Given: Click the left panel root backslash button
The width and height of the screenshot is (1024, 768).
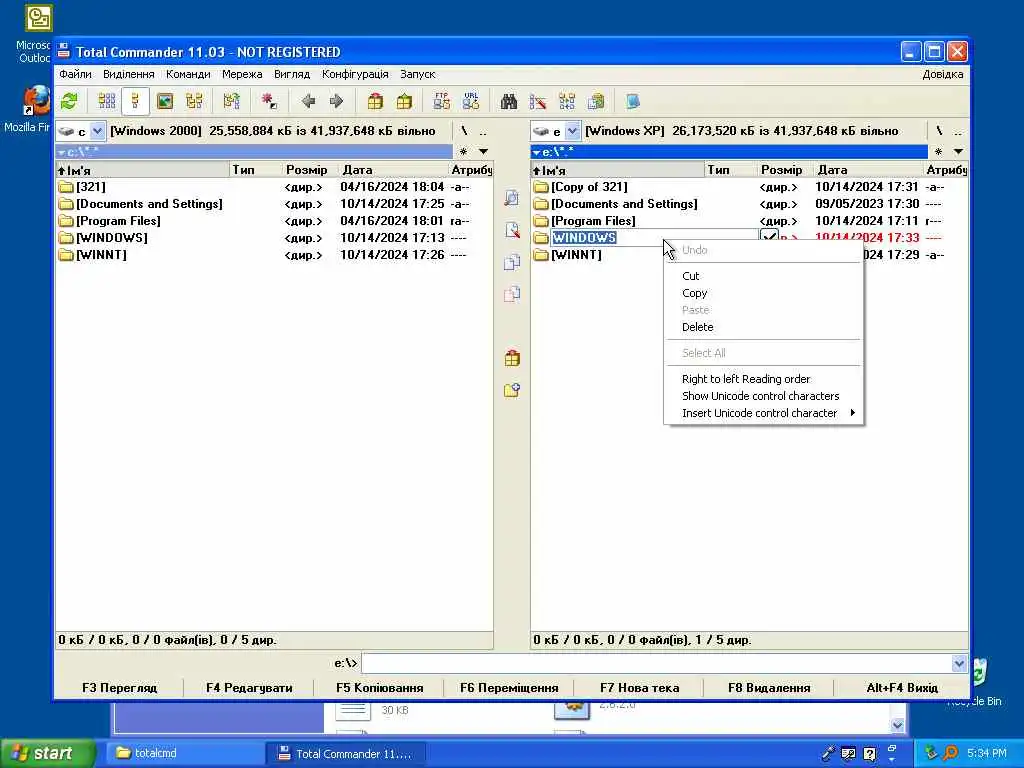Looking at the screenshot, I should (x=464, y=131).
